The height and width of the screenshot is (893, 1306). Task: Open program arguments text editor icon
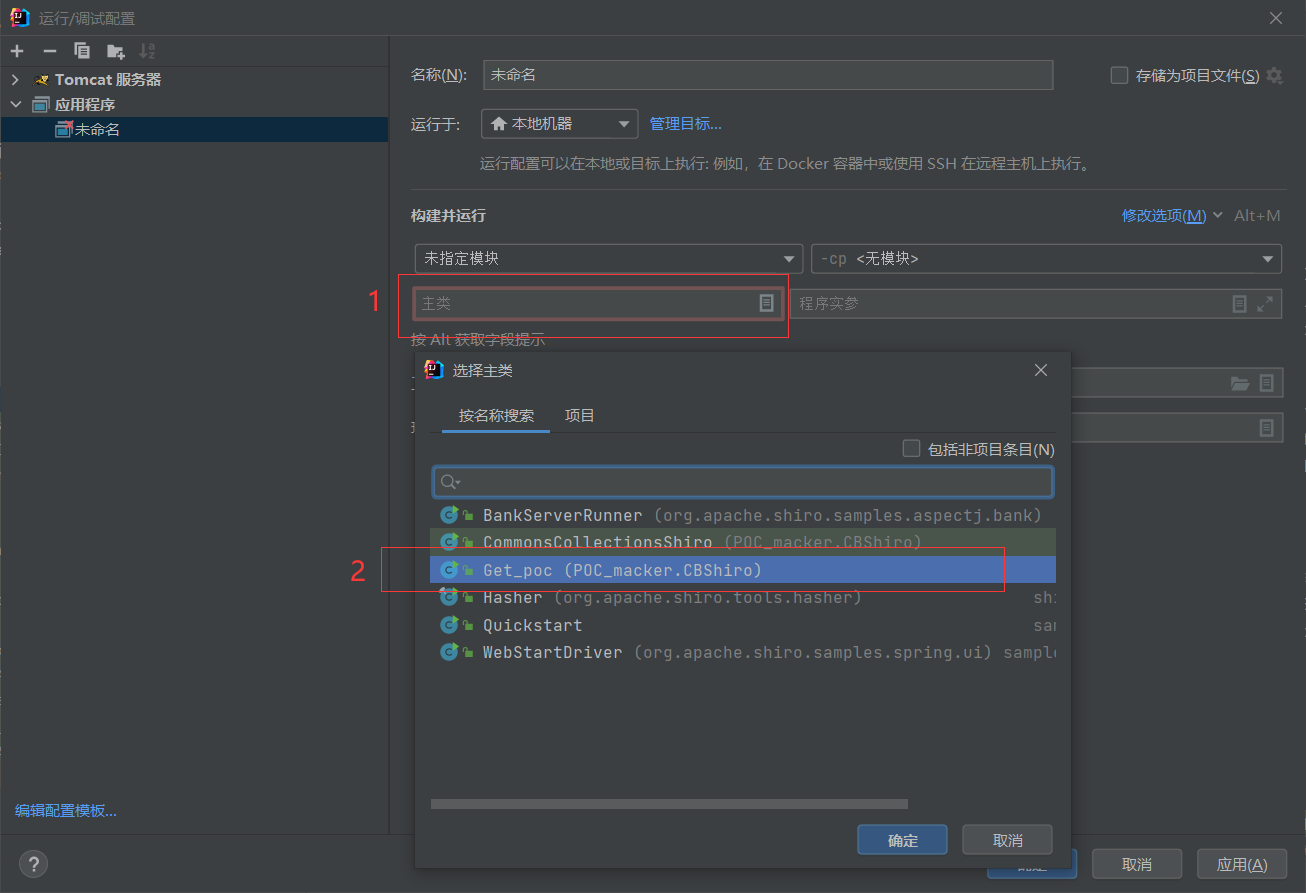click(x=1239, y=304)
